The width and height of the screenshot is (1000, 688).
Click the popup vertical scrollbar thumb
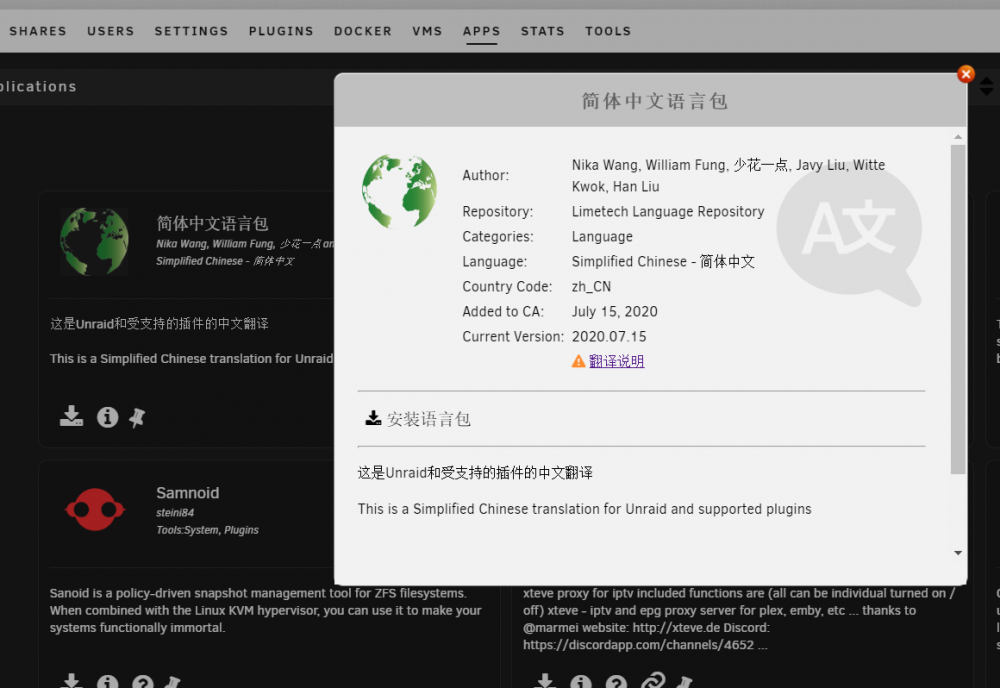click(958, 309)
